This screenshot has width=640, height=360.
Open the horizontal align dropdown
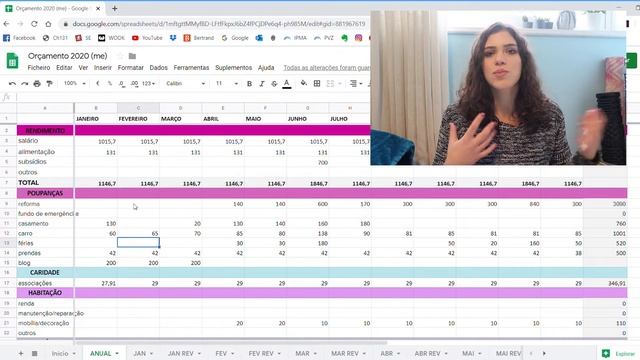(x=356, y=84)
